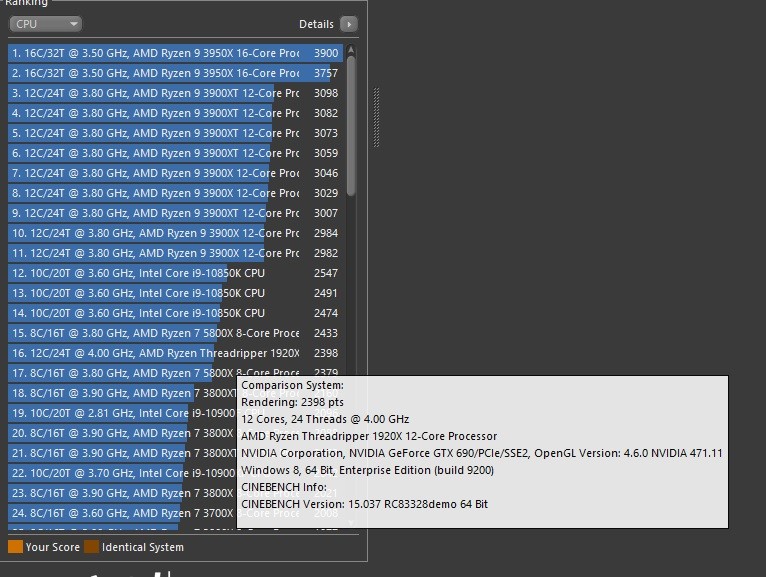Click the Details arrow button

[349, 24]
